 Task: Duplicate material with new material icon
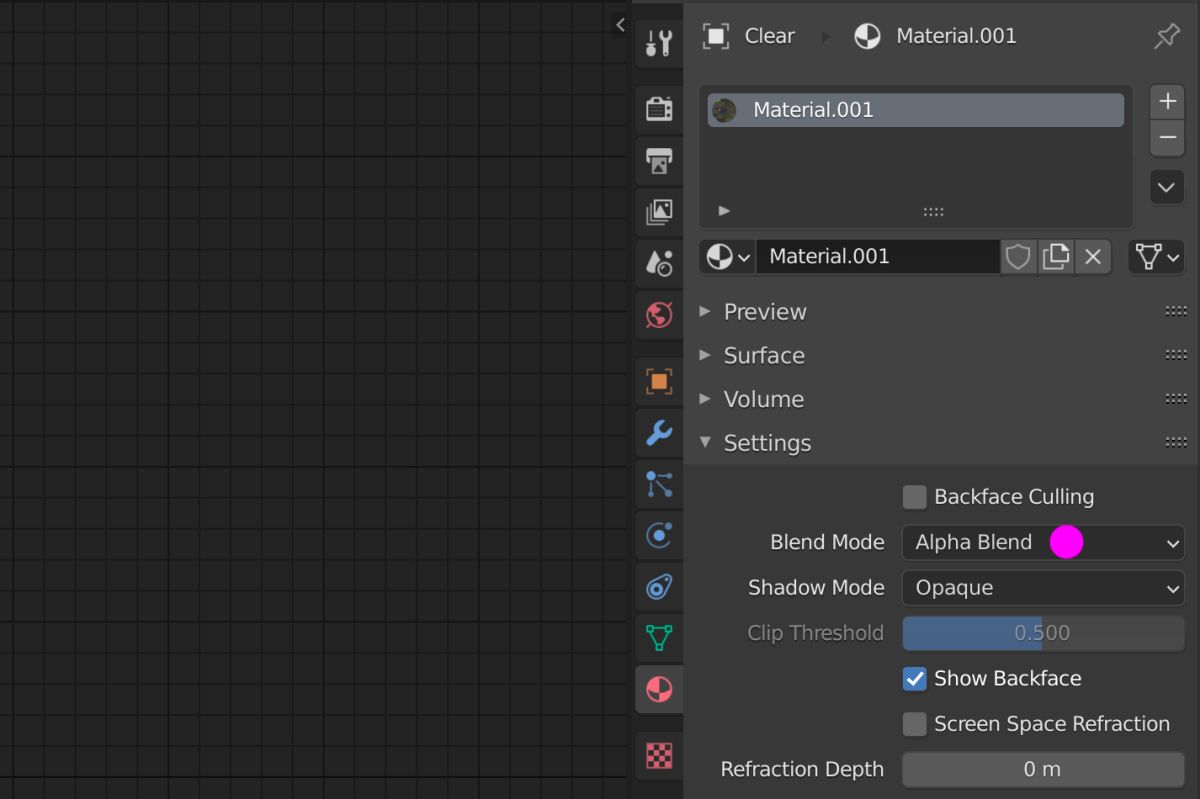[x=1055, y=257]
